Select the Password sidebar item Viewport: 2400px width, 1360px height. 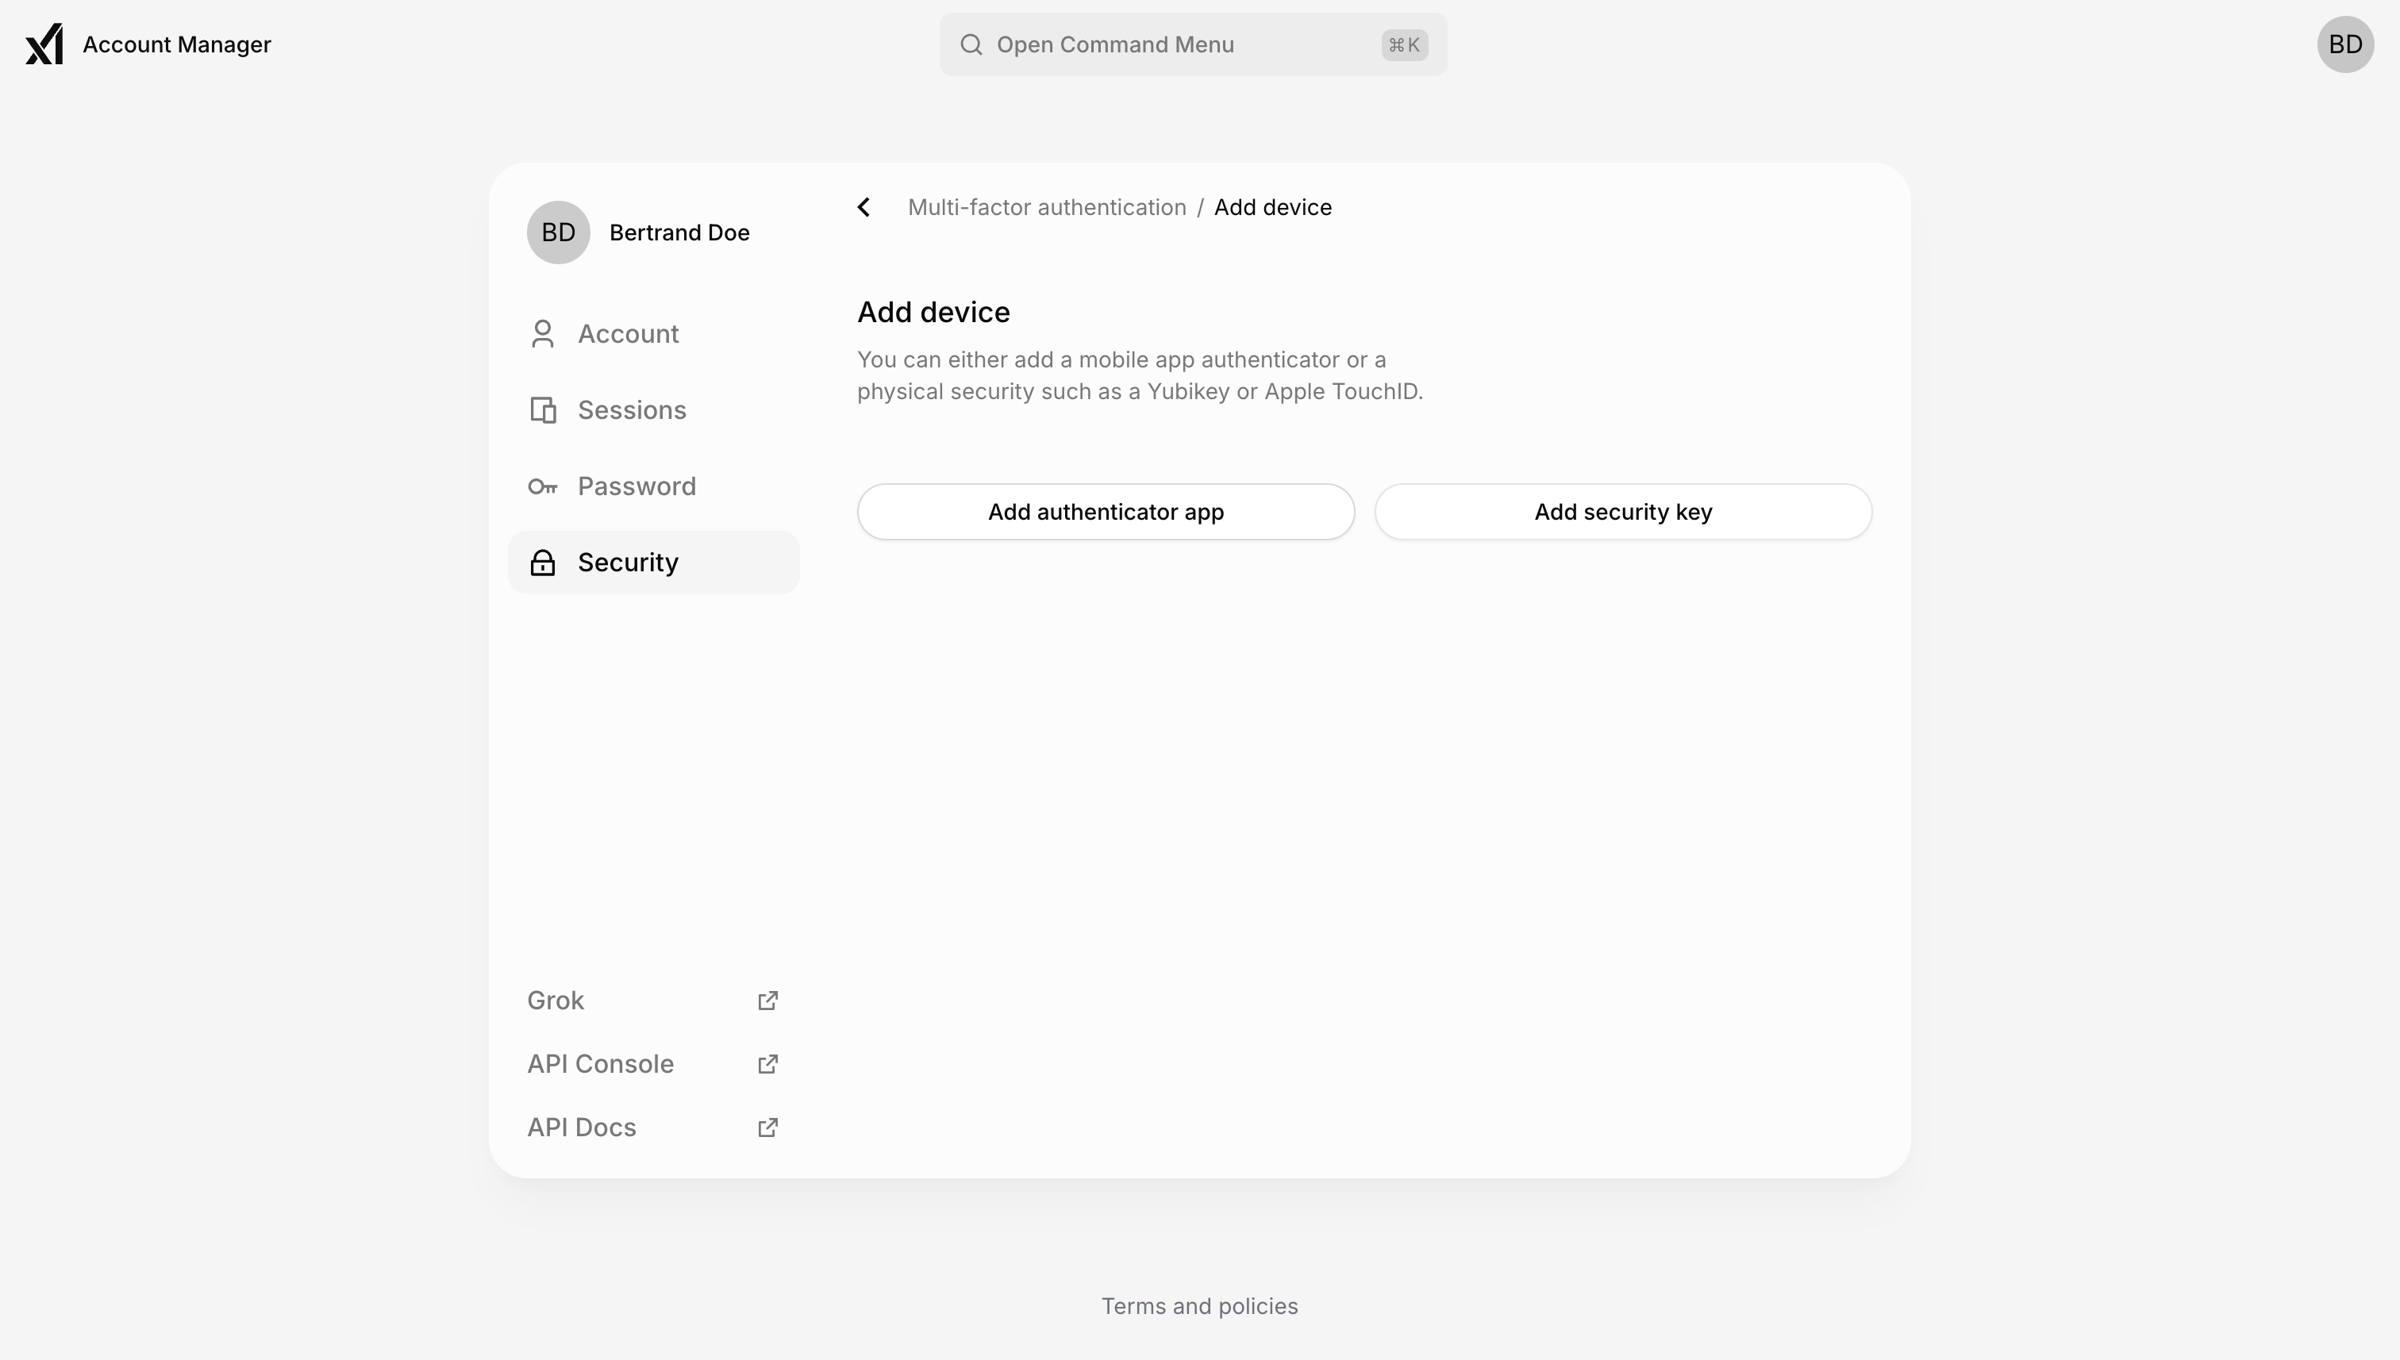(x=654, y=486)
